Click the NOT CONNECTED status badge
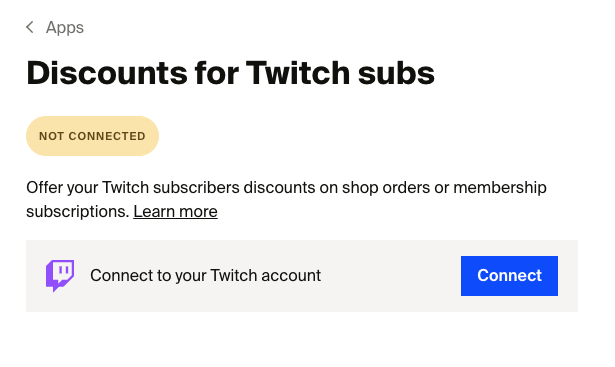615x367 pixels. tap(92, 136)
